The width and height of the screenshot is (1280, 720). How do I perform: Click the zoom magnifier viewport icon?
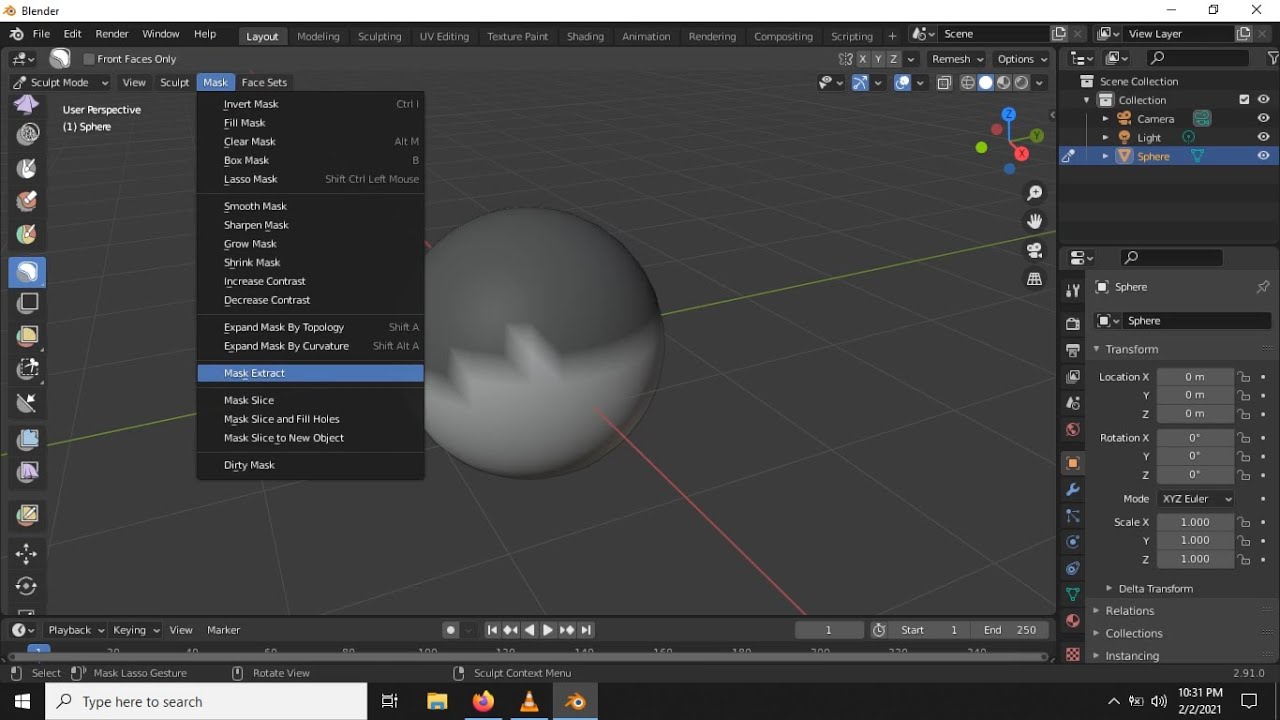point(1035,192)
